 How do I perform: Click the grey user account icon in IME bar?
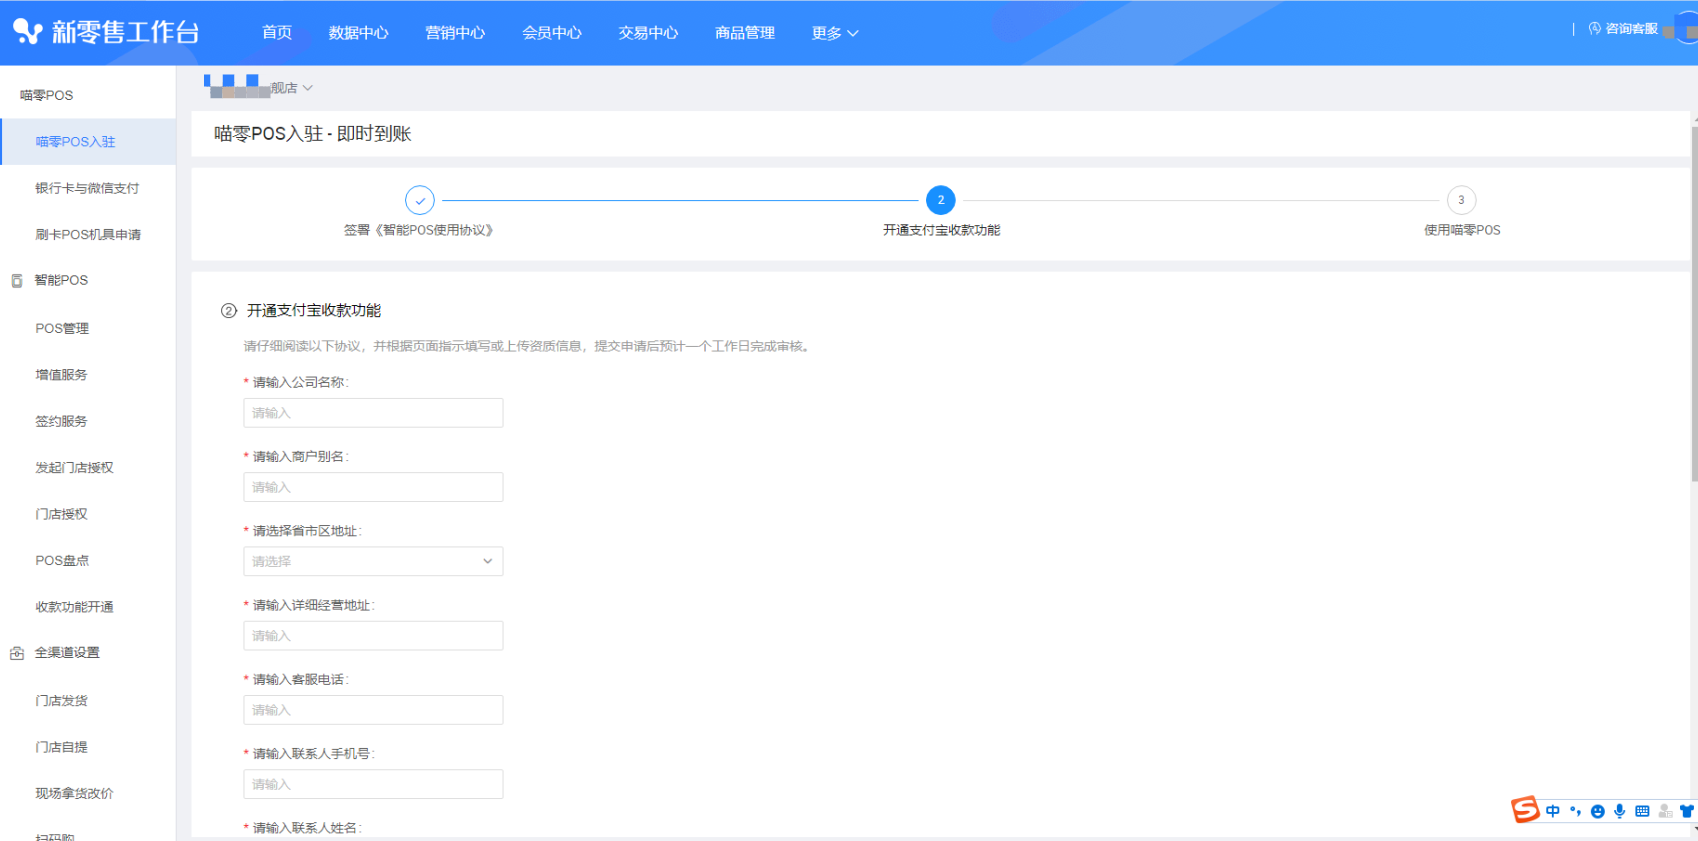coord(1665,811)
